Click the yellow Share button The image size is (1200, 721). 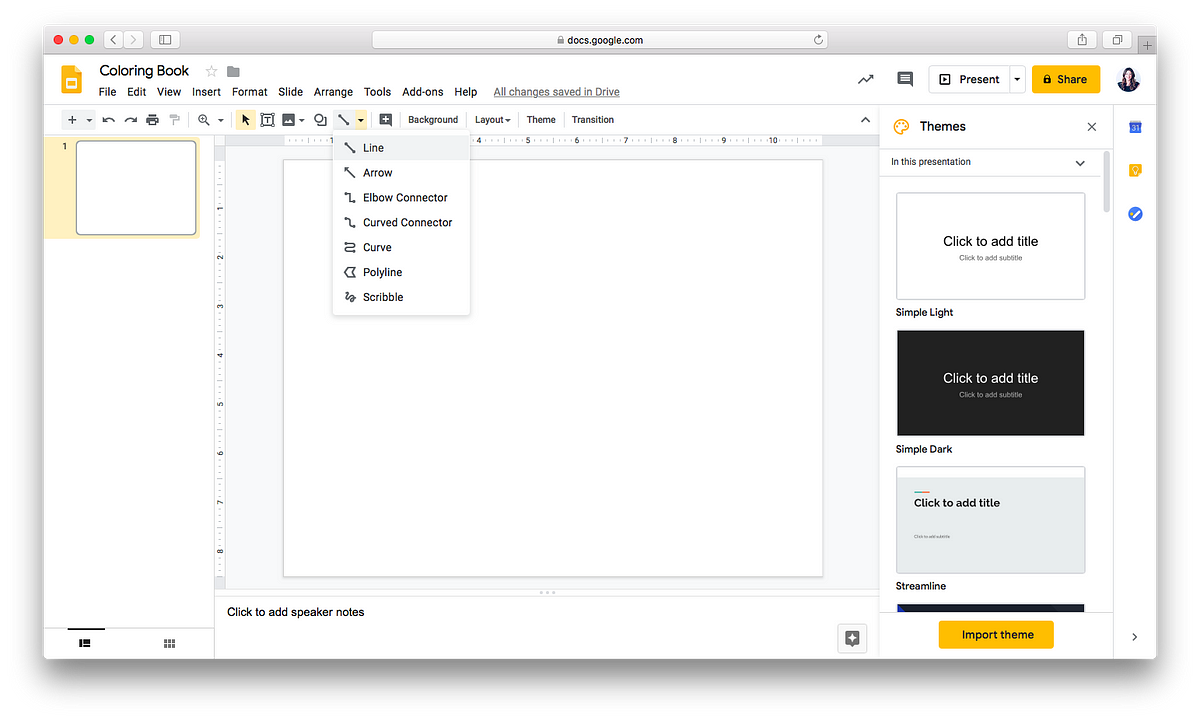1066,79
